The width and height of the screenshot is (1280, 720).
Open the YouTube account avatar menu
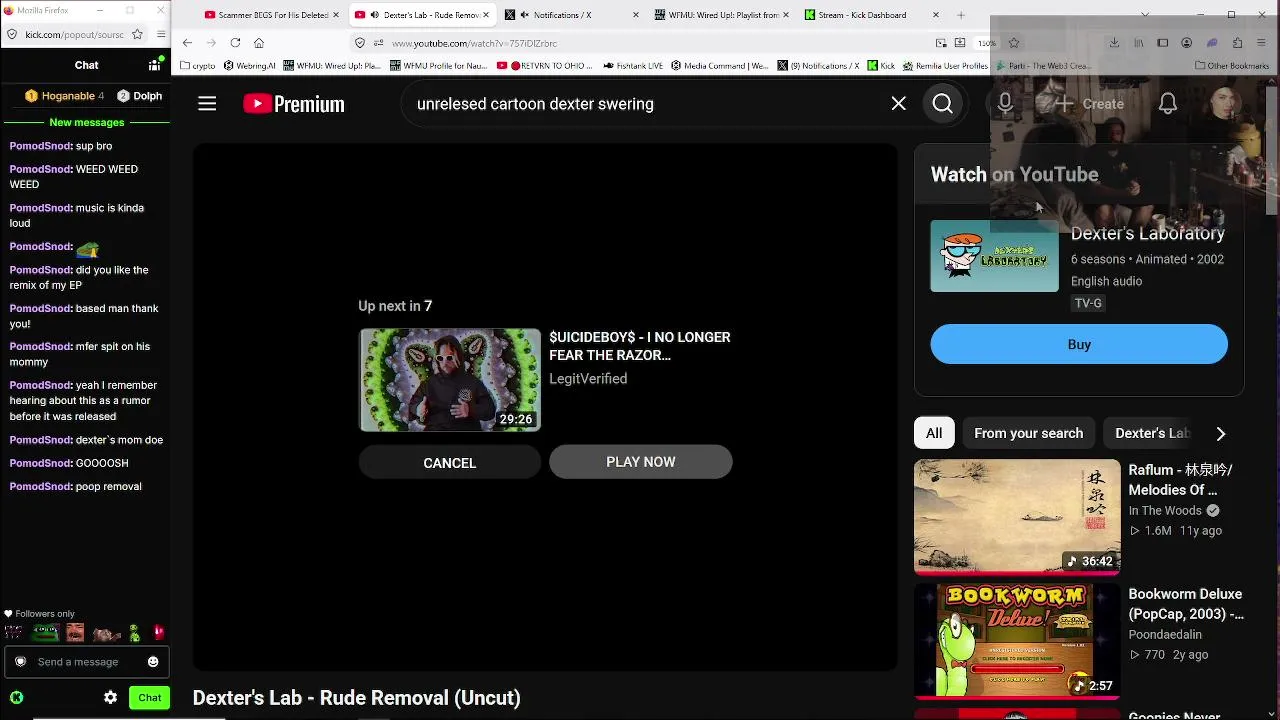click(x=1224, y=104)
